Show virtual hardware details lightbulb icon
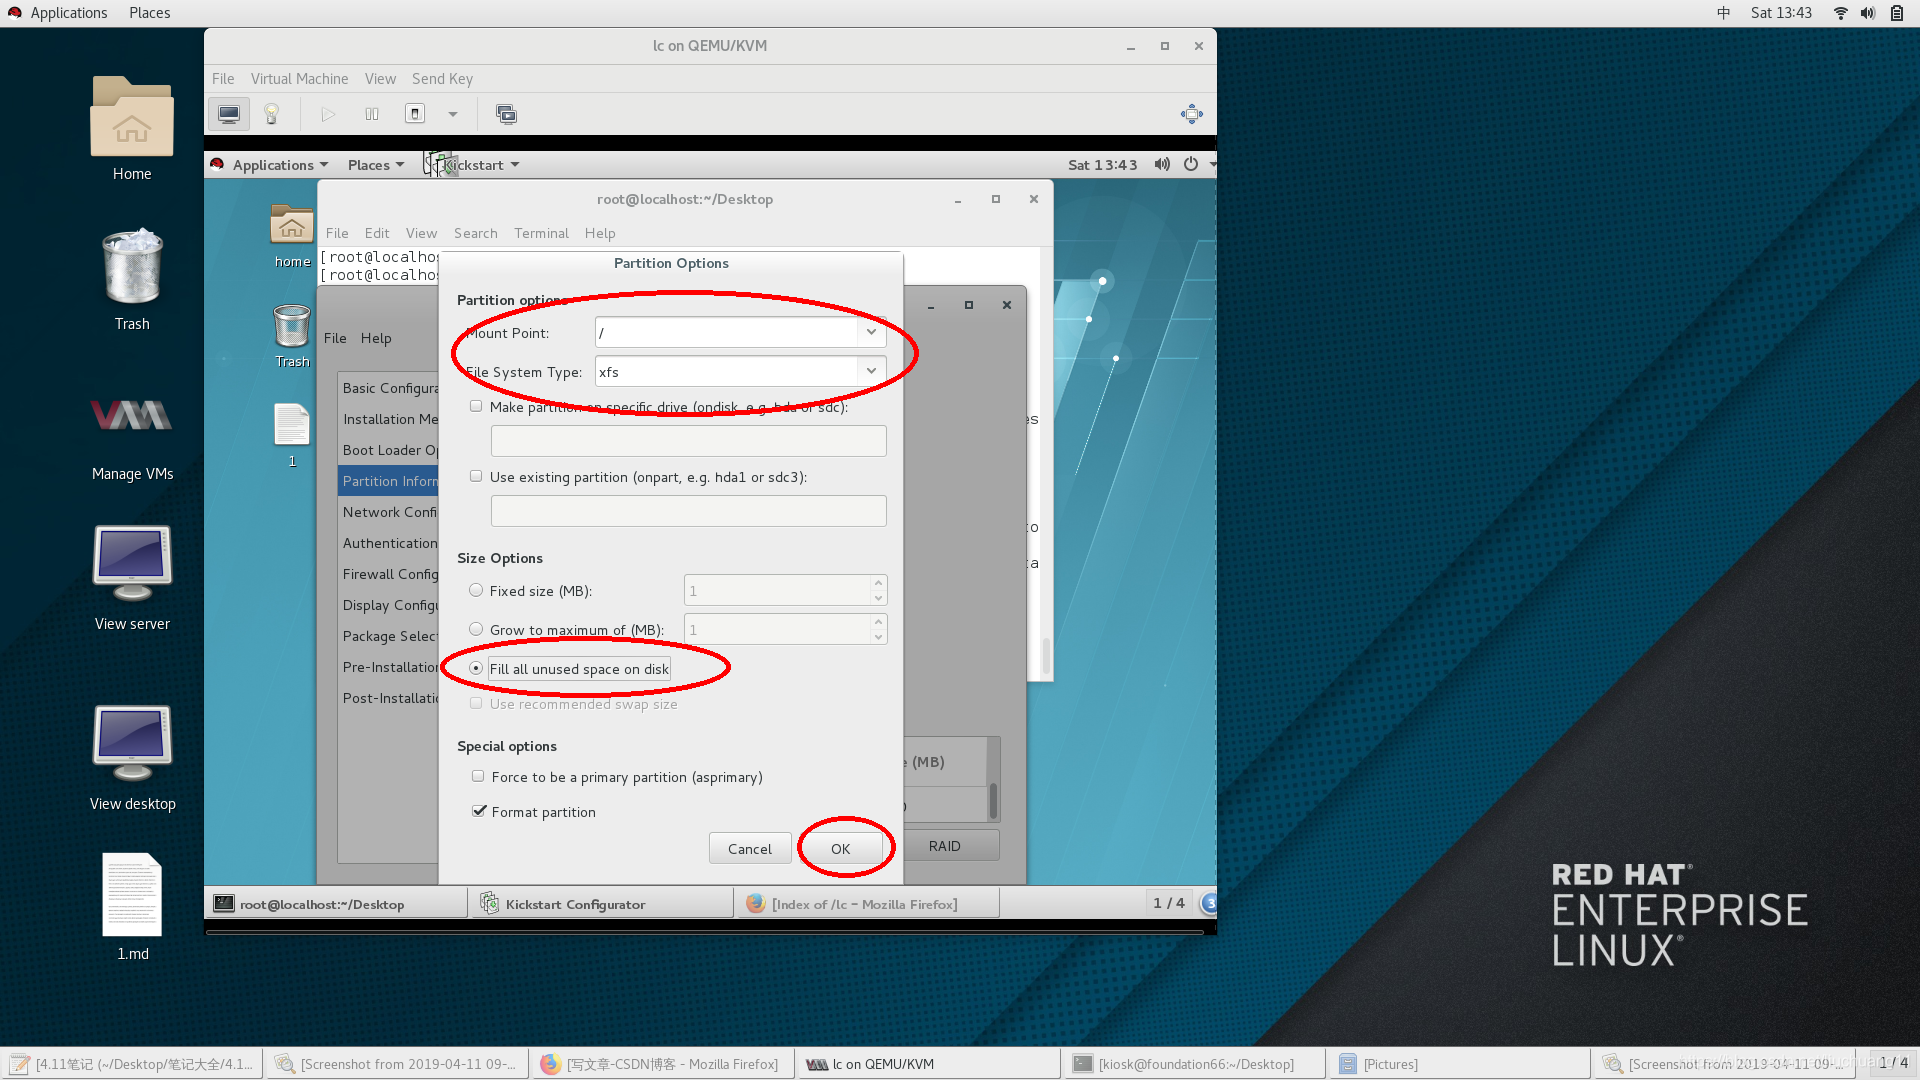The width and height of the screenshot is (1920, 1080). click(x=271, y=114)
